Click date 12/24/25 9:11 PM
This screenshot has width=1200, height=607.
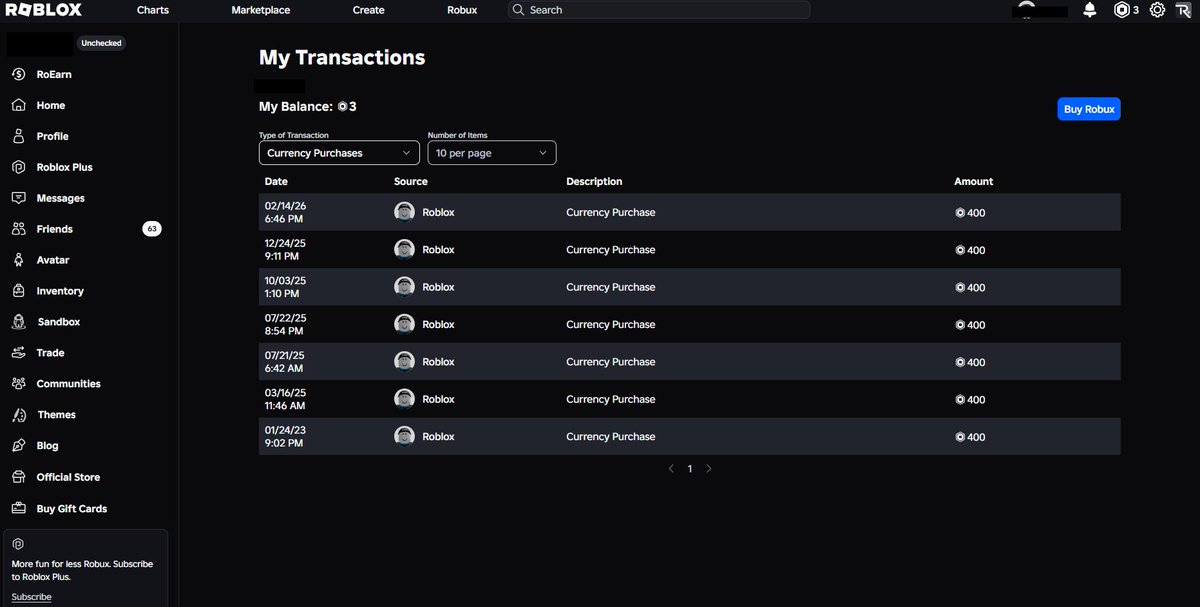tap(285, 250)
